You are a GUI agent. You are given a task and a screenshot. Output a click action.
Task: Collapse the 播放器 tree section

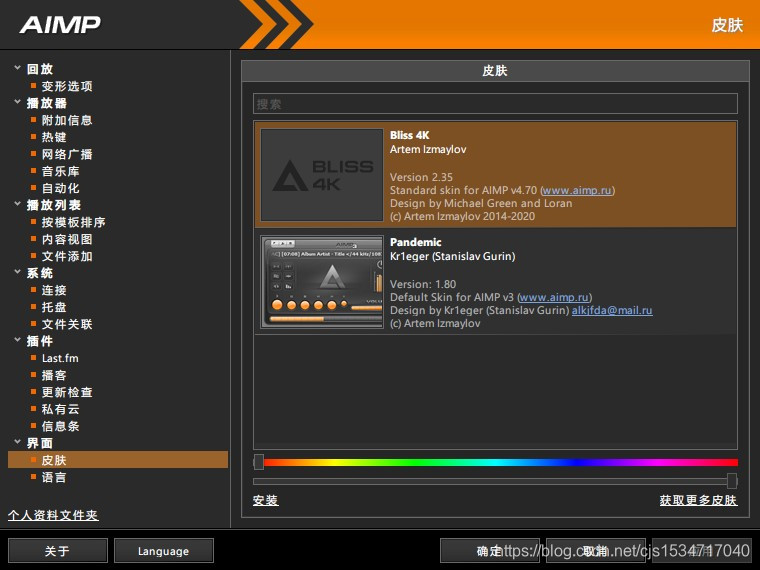pos(17,102)
